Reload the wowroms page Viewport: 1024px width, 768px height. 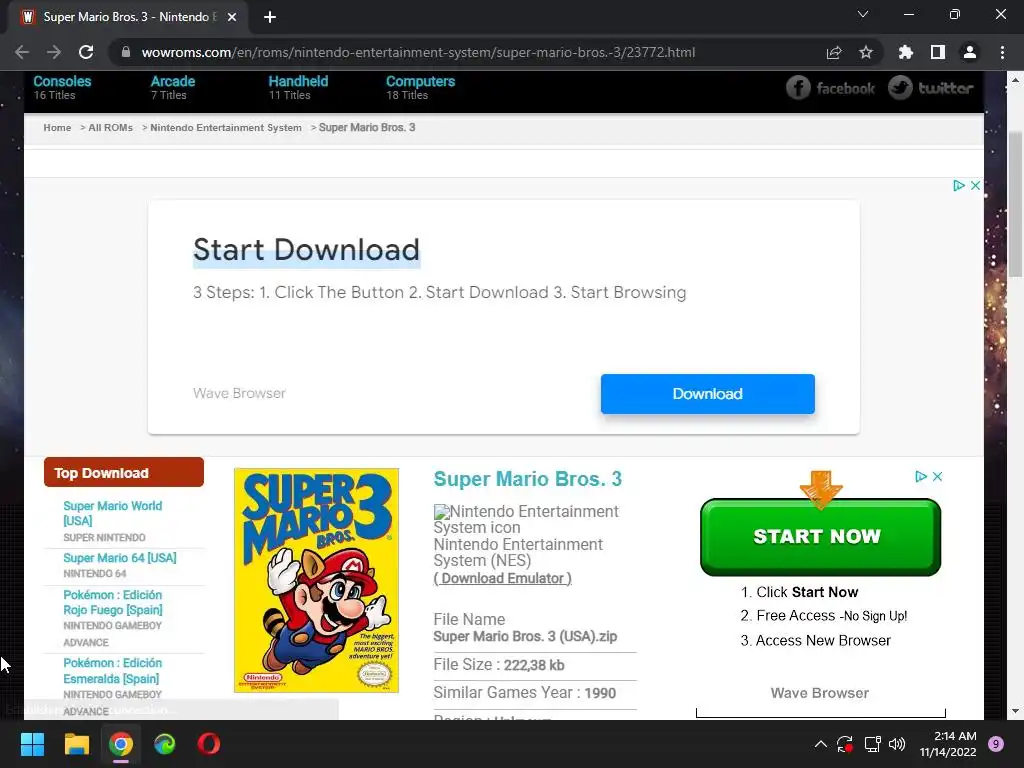[x=86, y=52]
